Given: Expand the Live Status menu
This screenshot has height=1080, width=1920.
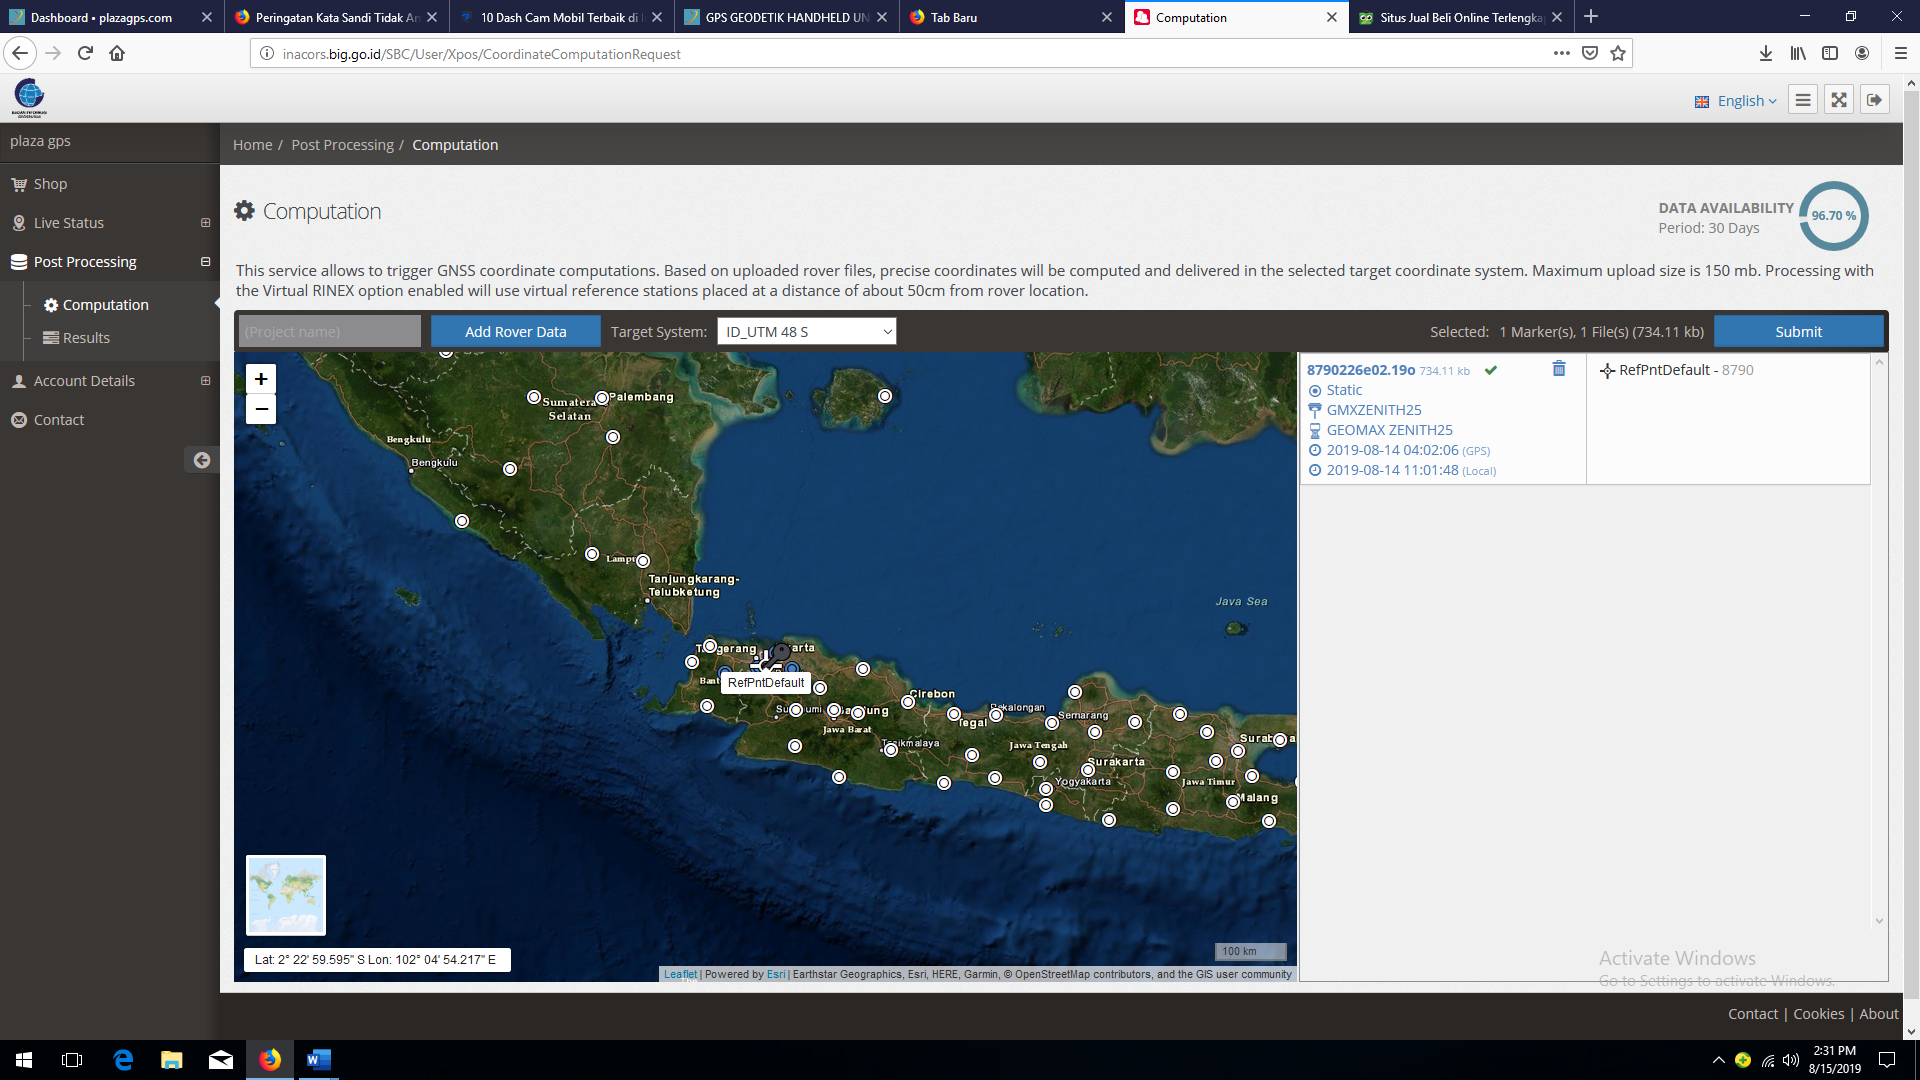Looking at the screenshot, I should pos(205,223).
